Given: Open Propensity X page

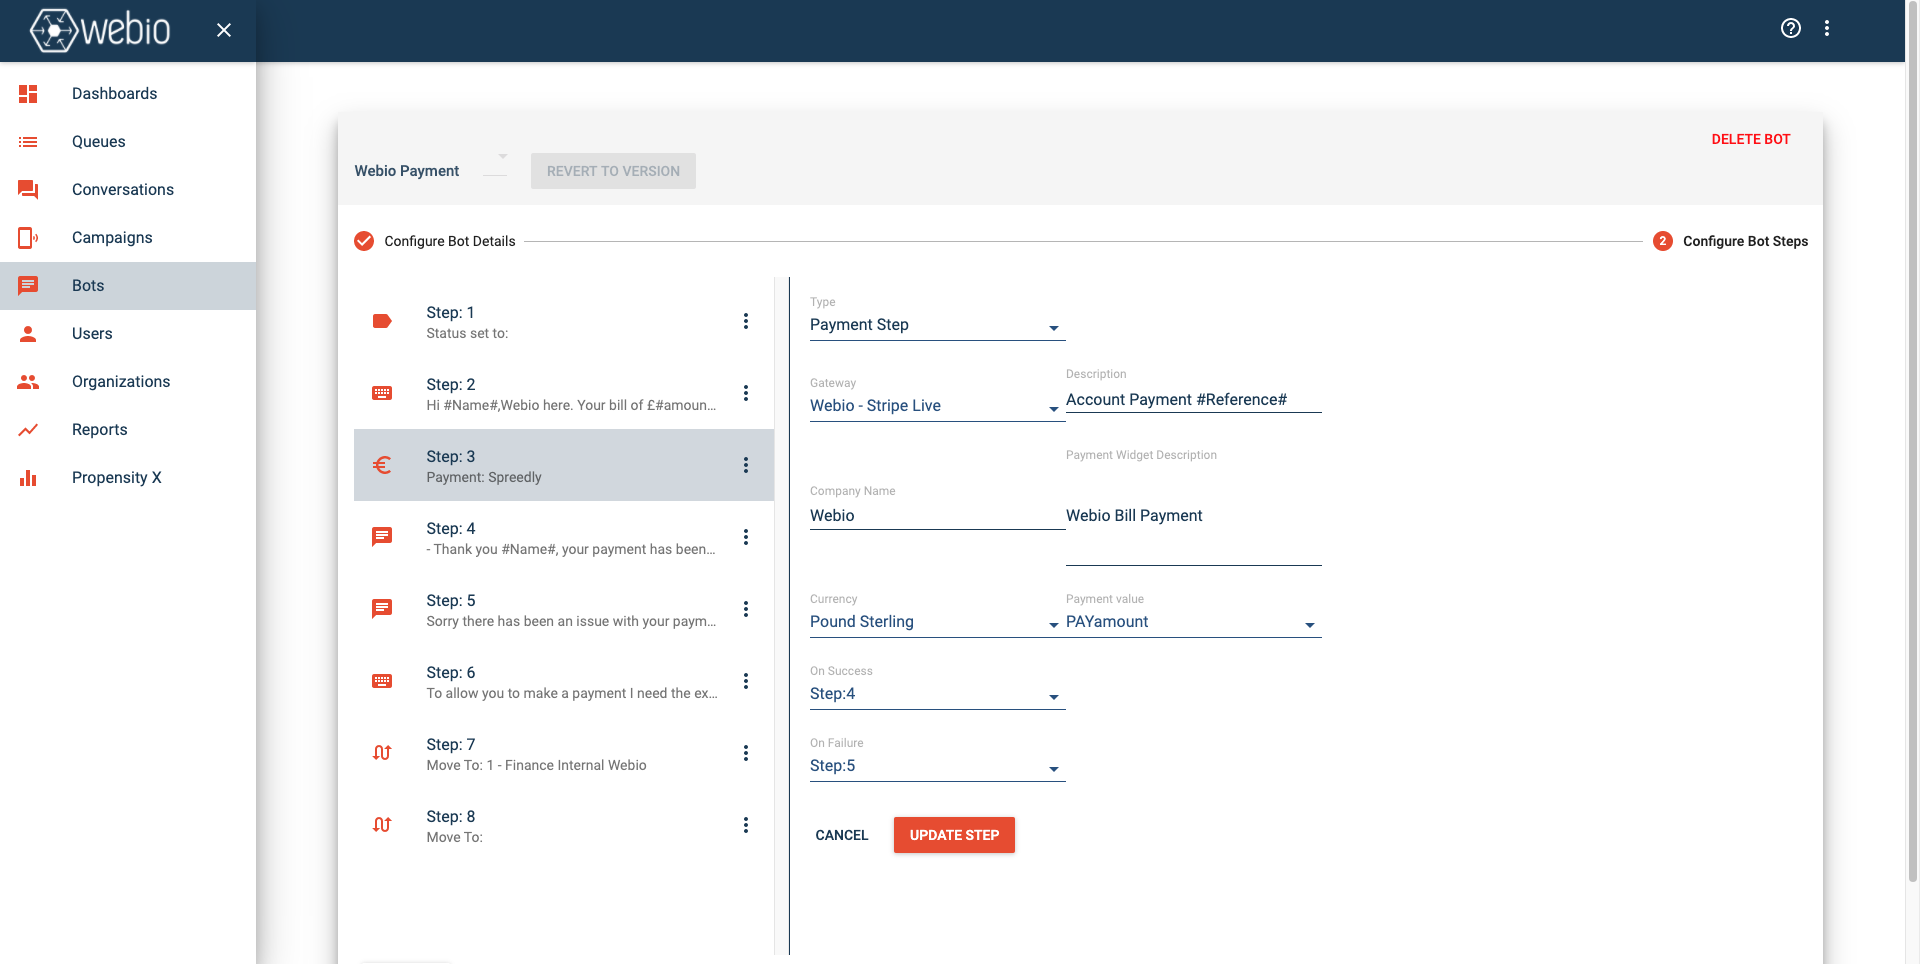Looking at the screenshot, I should pyautogui.click(x=128, y=478).
